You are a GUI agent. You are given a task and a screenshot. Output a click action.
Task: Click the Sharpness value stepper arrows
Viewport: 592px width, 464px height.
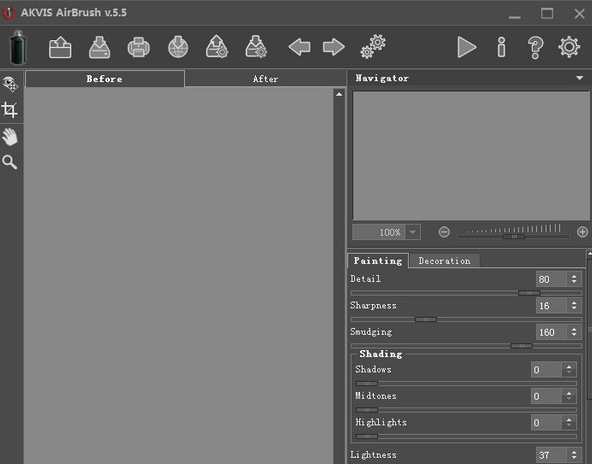[574, 305]
